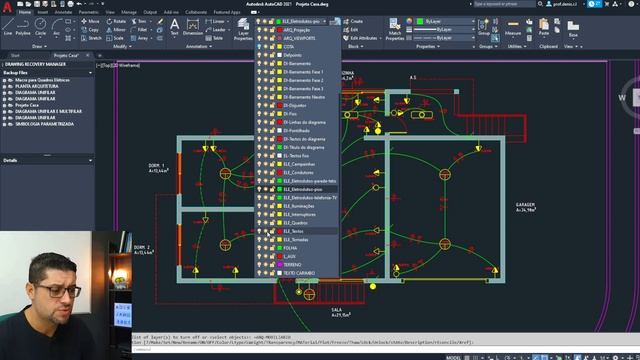Click the Group tool

pyautogui.click(x=484, y=28)
